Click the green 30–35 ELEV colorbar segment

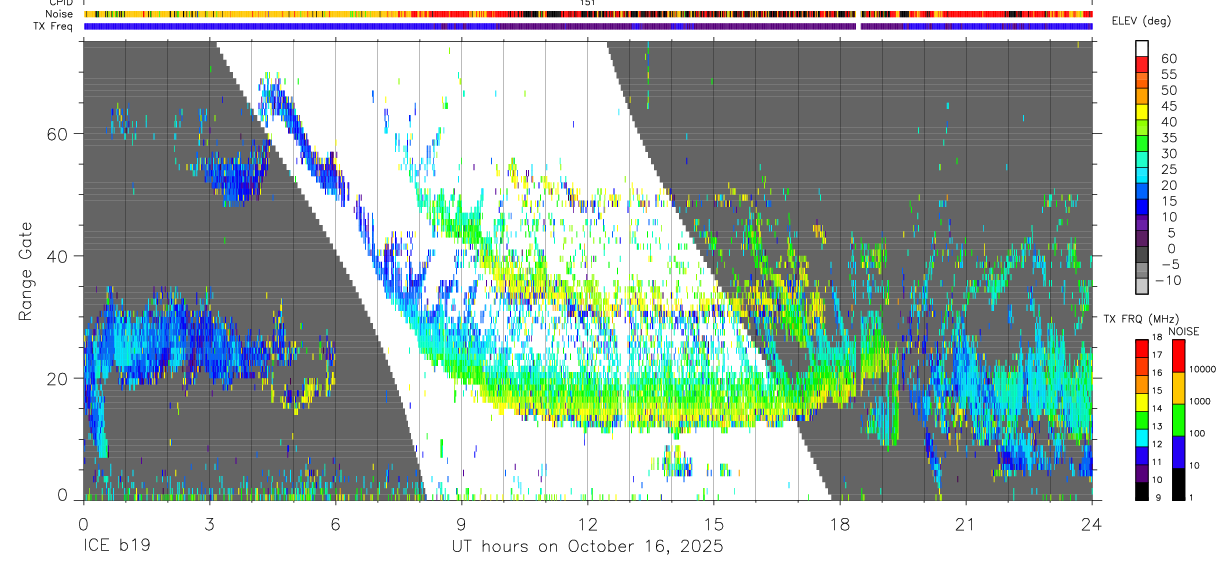point(1141,144)
